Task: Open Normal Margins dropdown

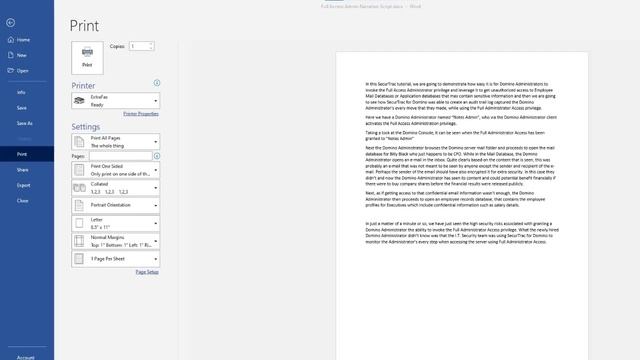Action: click(x=116, y=241)
